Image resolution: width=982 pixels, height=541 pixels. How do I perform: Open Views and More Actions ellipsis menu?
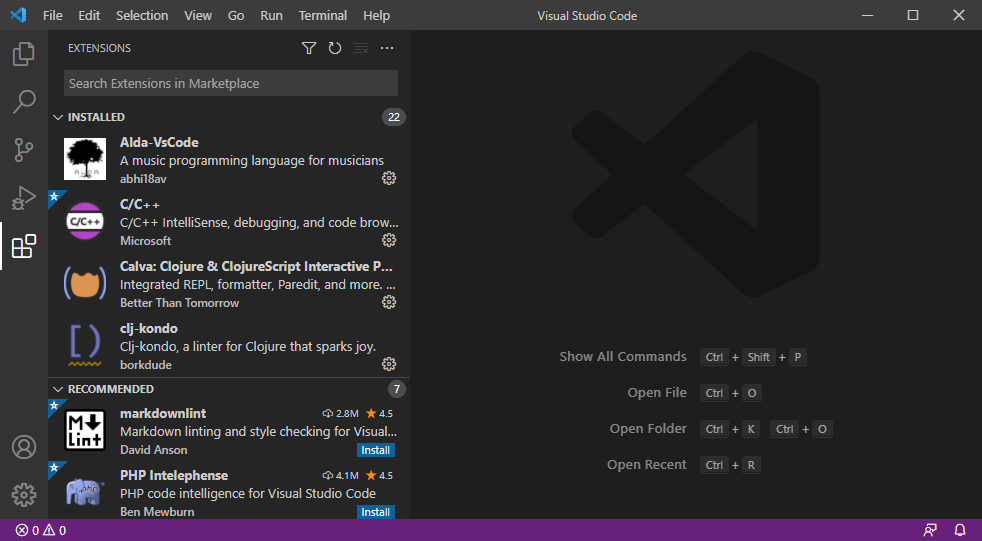[x=387, y=48]
